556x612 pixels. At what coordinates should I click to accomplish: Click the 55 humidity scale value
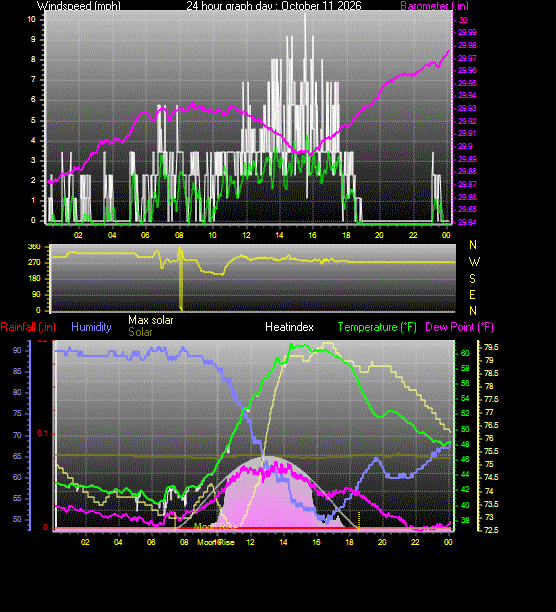tap(17, 498)
